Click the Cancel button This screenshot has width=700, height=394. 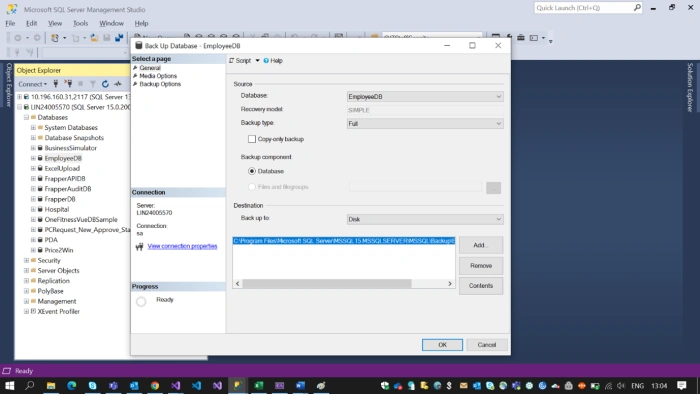click(x=487, y=344)
